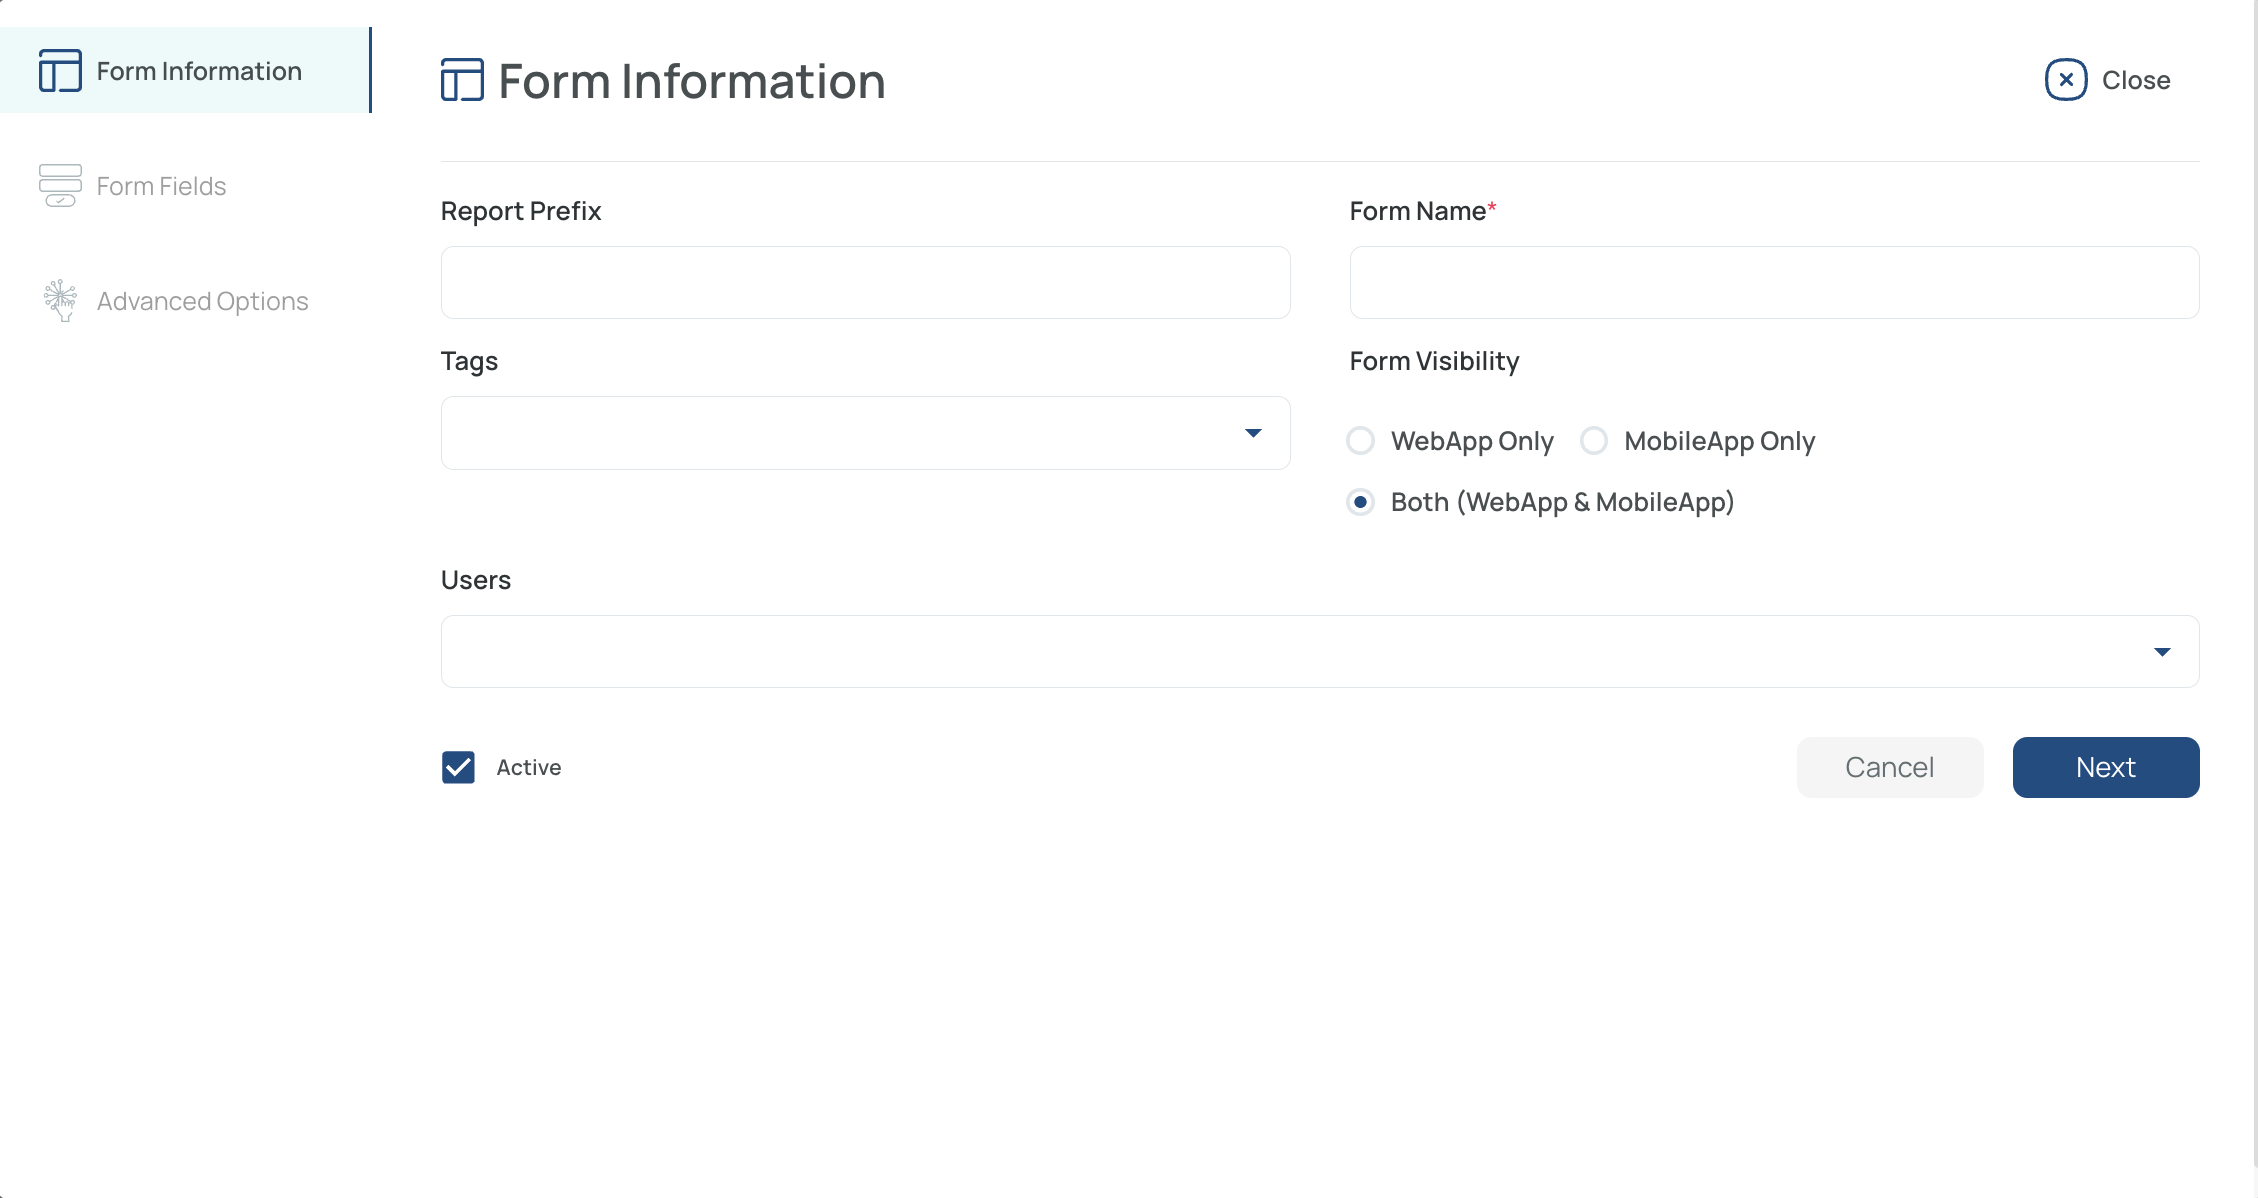This screenshot has height=1198, width=2258.
Task: Click the Form Information sidebar icon
Action: pos(60,71)
